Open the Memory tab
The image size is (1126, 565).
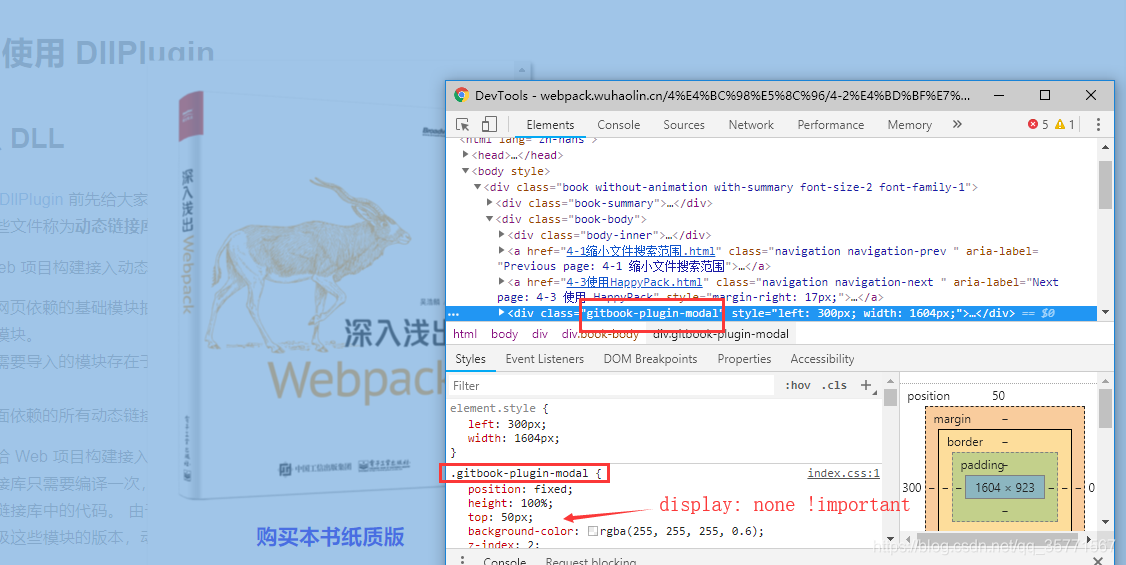909,124
